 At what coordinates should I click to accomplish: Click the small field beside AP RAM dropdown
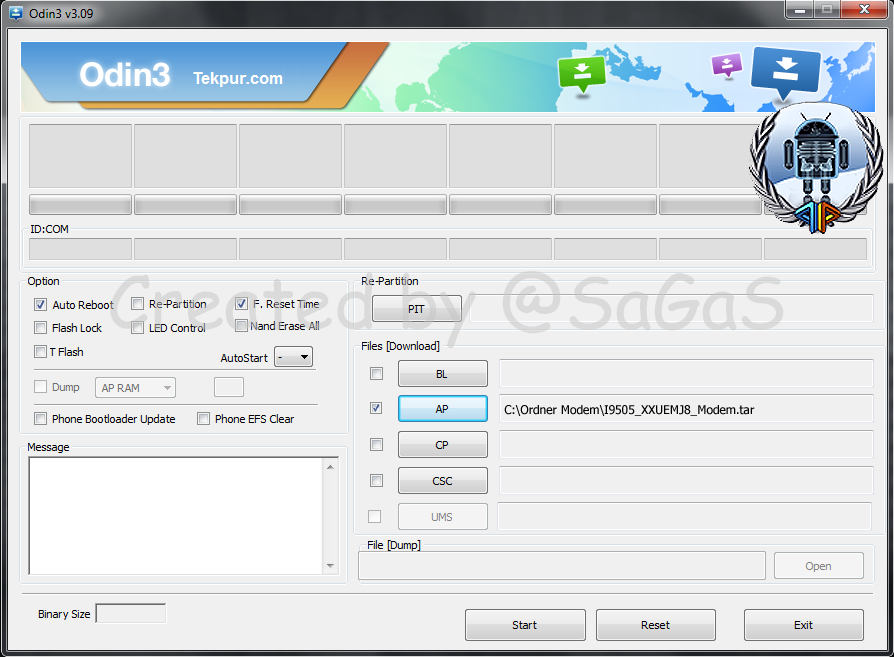[x=229, y=387]
